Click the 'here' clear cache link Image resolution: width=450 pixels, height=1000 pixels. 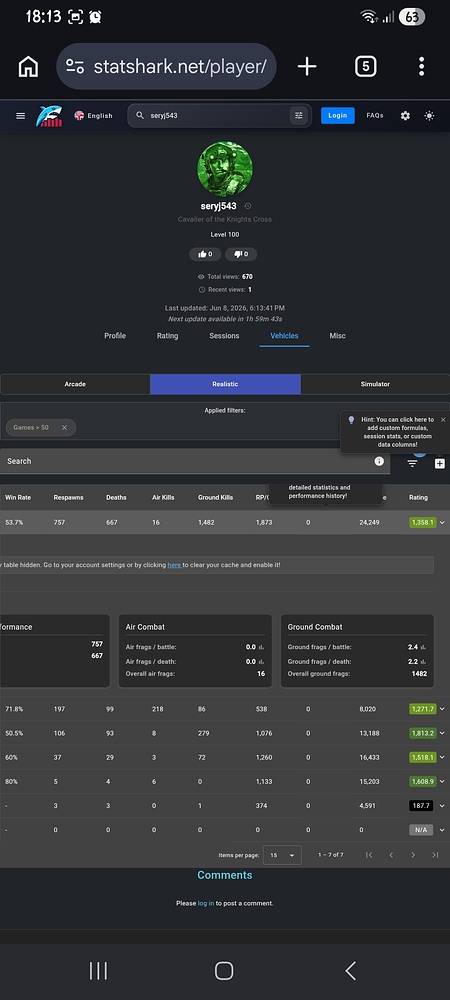click(174, 565)
